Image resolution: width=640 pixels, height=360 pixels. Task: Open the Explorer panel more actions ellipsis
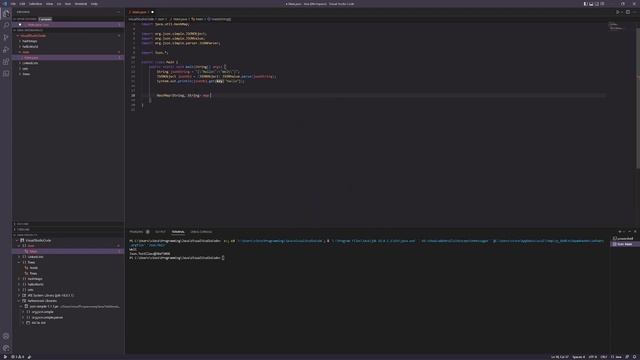click(119, 12)
